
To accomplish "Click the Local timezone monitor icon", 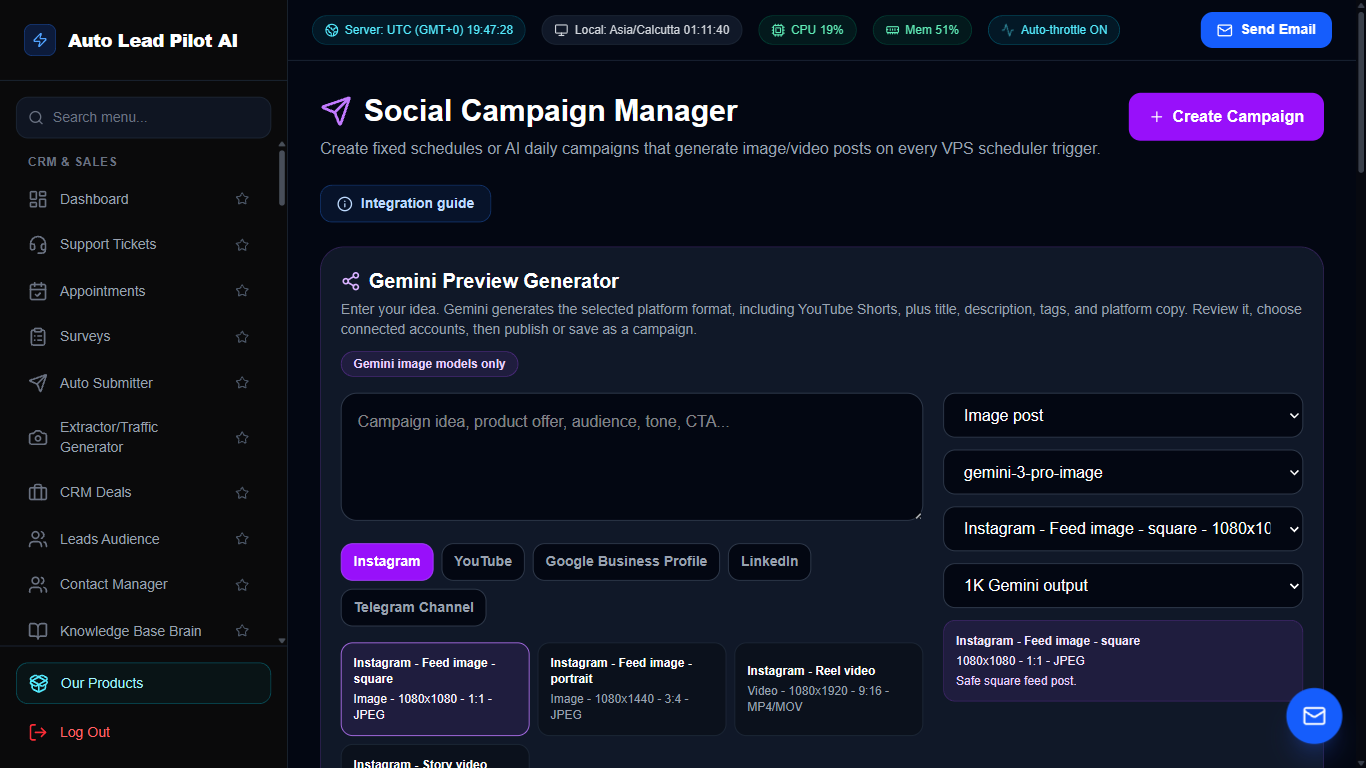I will coord(562,30).
